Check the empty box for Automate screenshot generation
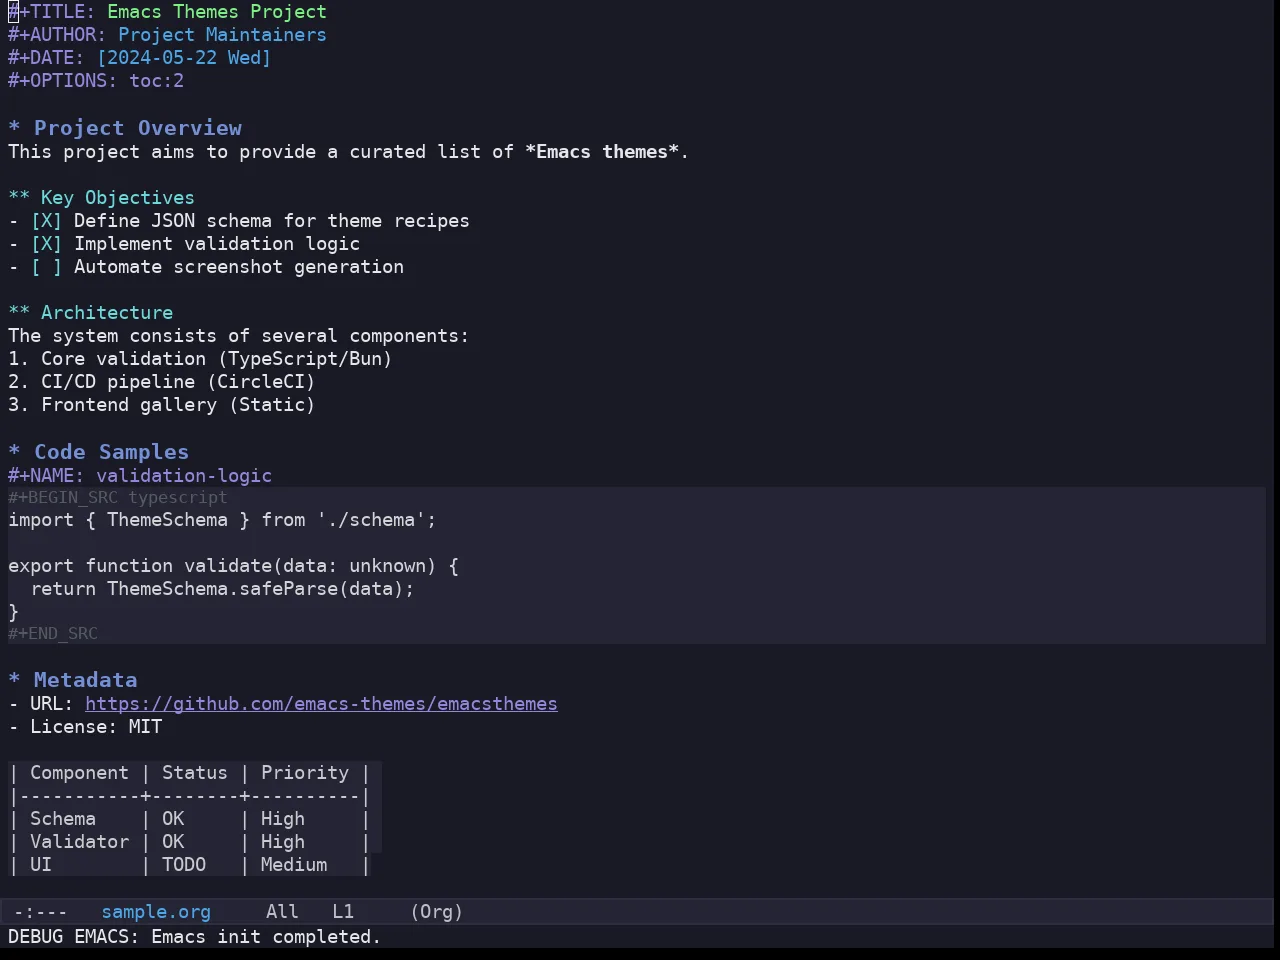Viewport: 1280px width, 960px height. [x=46, y=267]
